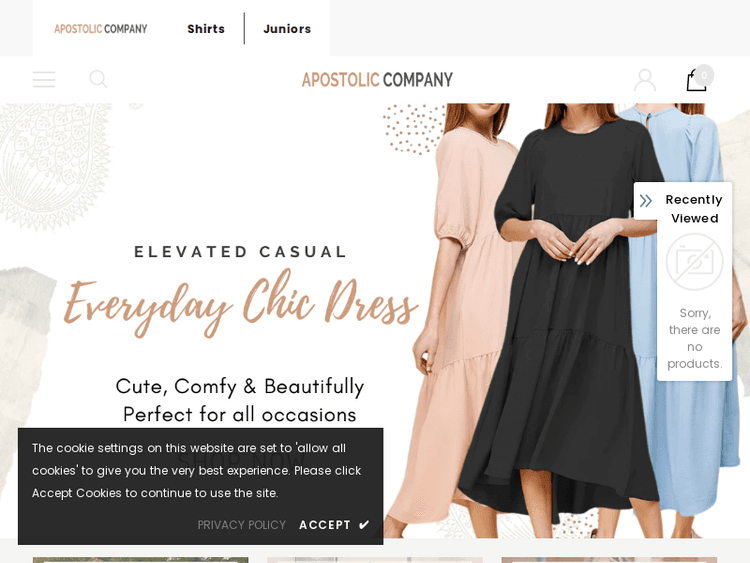
Task: Click the no-image placeholder icon
Action: (x=695, y=262)
